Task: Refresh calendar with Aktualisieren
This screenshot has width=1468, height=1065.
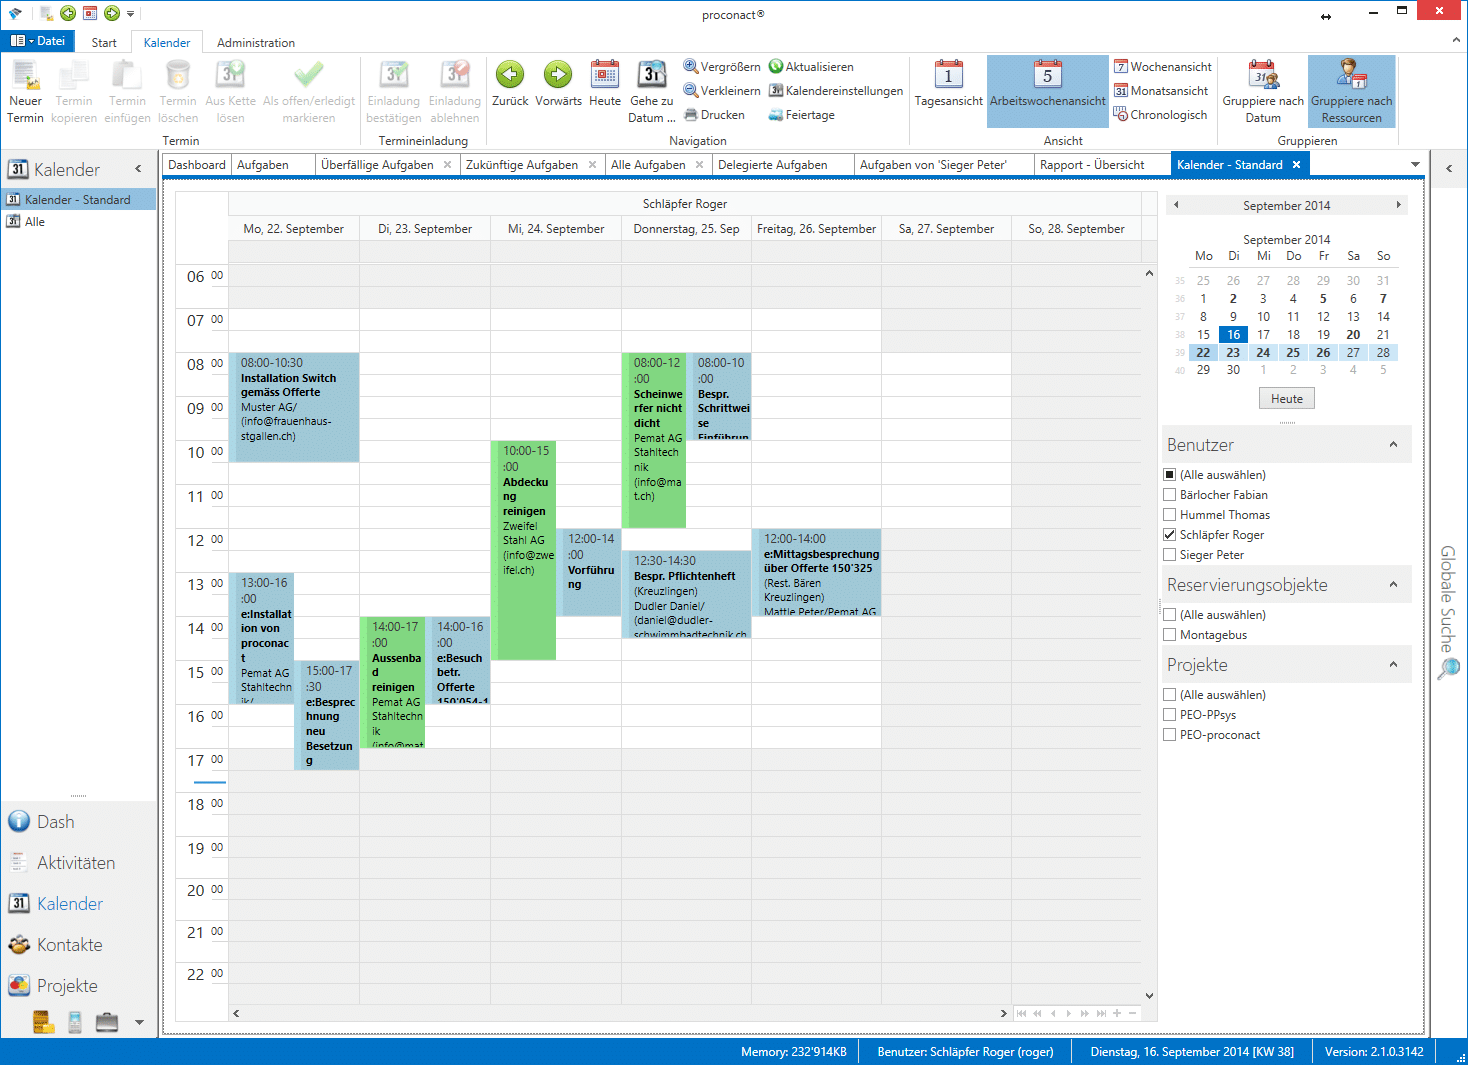Action: (x=811, y=67)
